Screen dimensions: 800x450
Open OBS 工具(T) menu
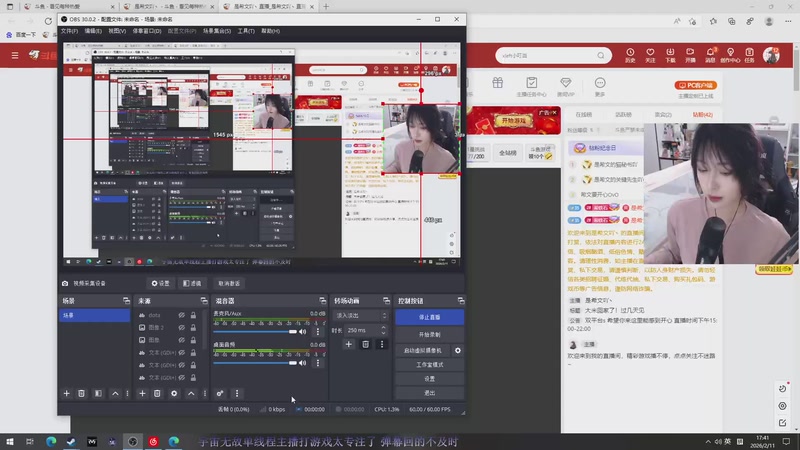point(246,31)
